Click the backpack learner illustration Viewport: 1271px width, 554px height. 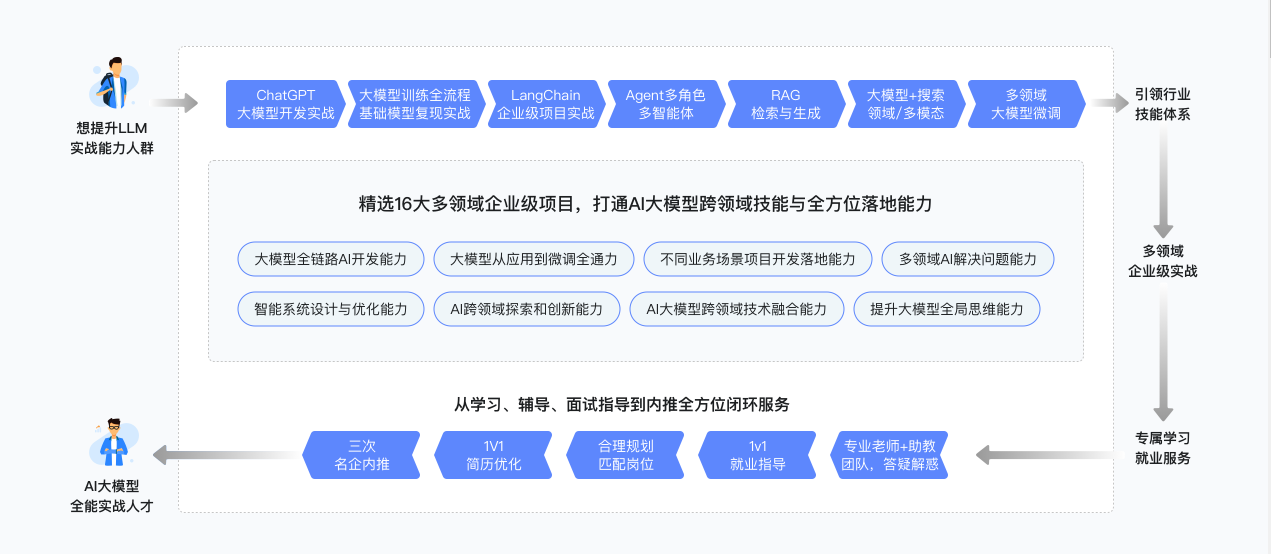(x=113, y=83)
